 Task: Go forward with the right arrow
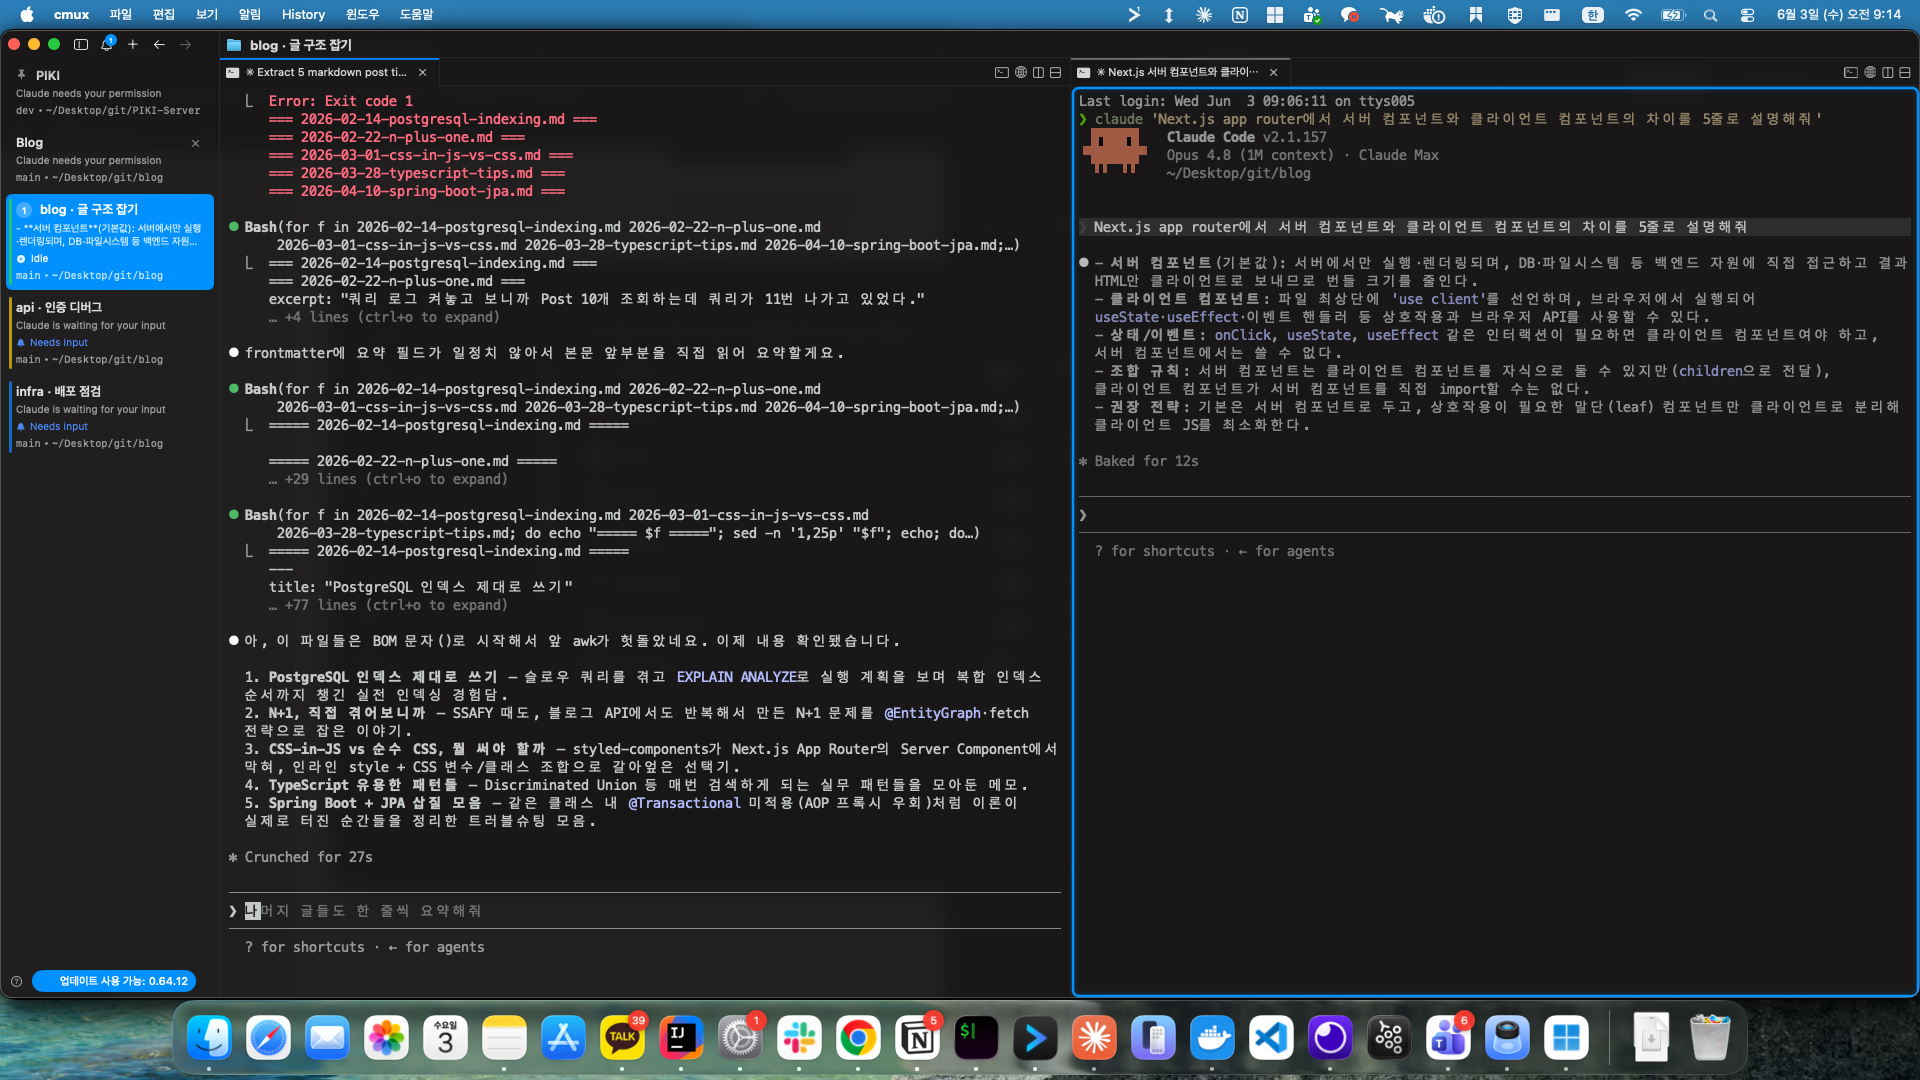coord(185,44)
